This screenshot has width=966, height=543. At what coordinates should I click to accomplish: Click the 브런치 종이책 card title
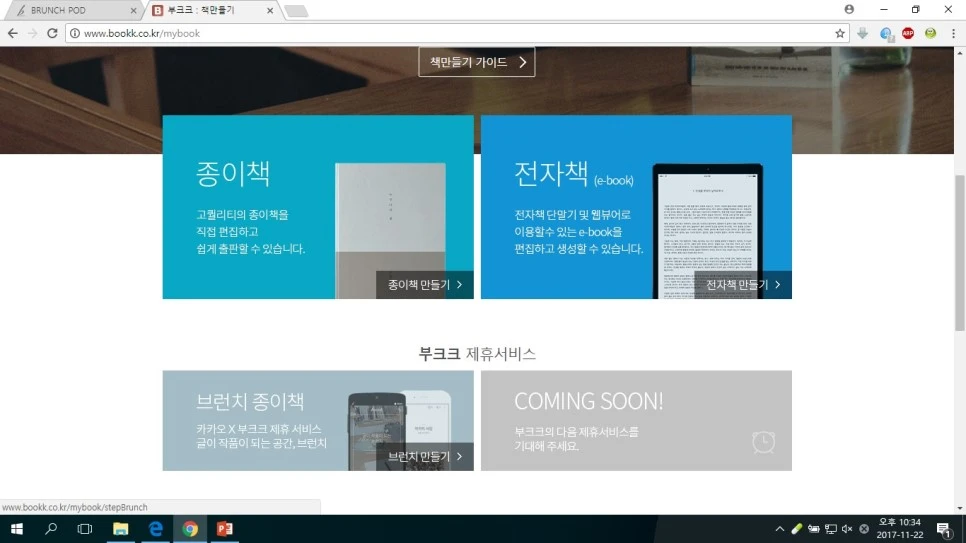pyautogui.click(x=250, y=402)
